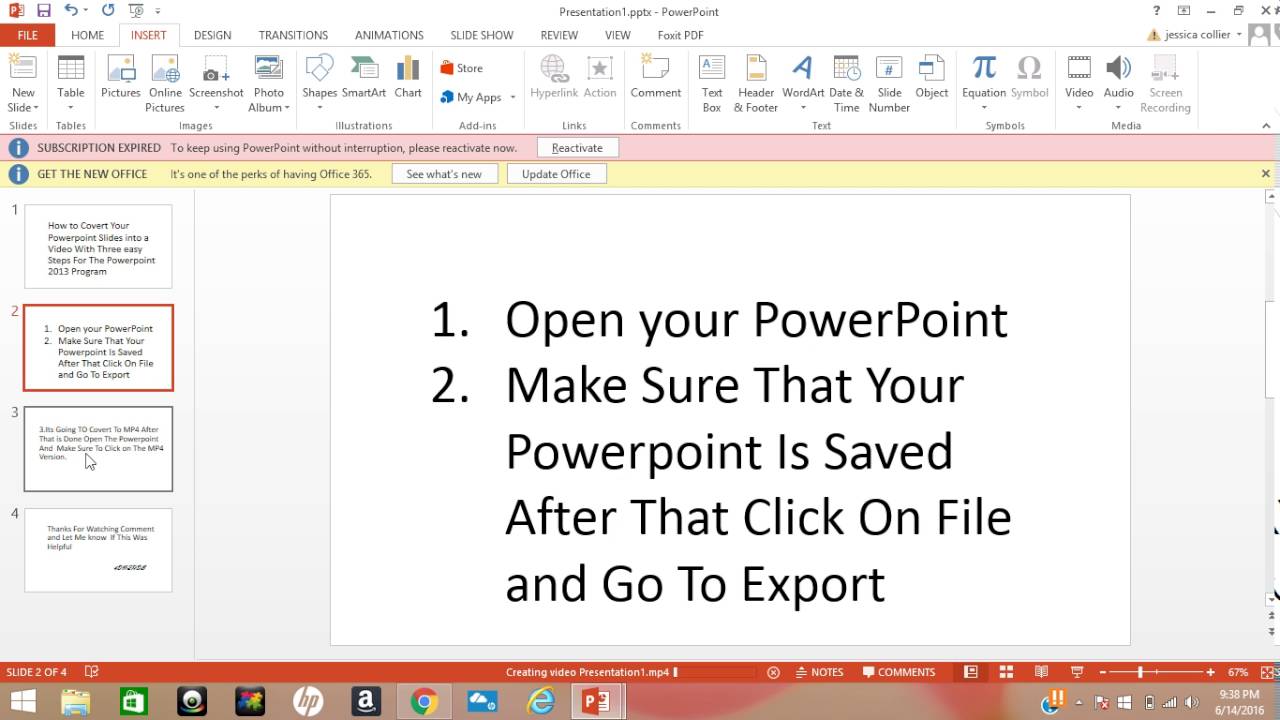Image resolution: width=1280 pixels, height=720 pixels.
Task: Open the Ribbon Display Options menu
Action: tap(1184, 11)
